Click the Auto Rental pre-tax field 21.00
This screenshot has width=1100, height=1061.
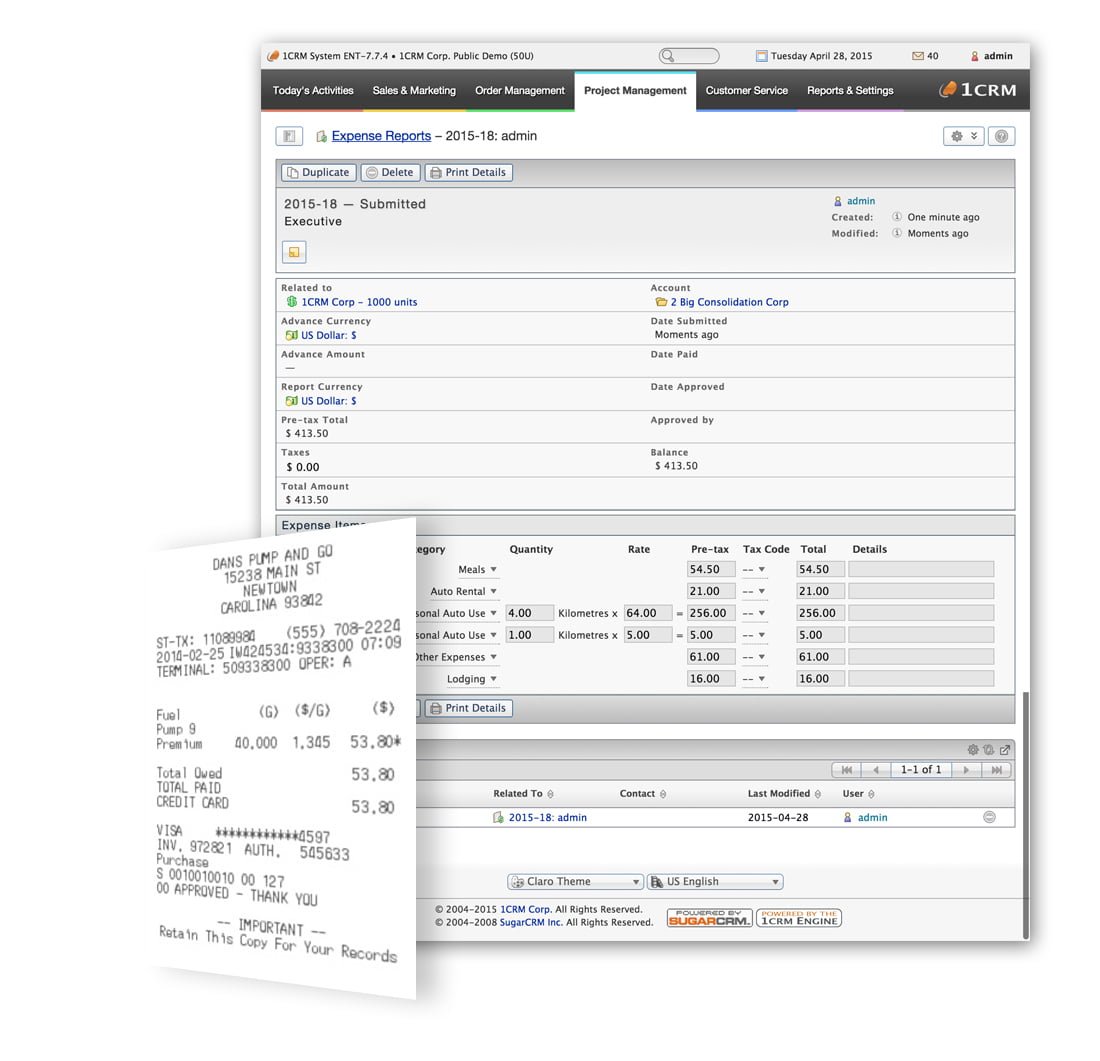click(x=711, y=592)
